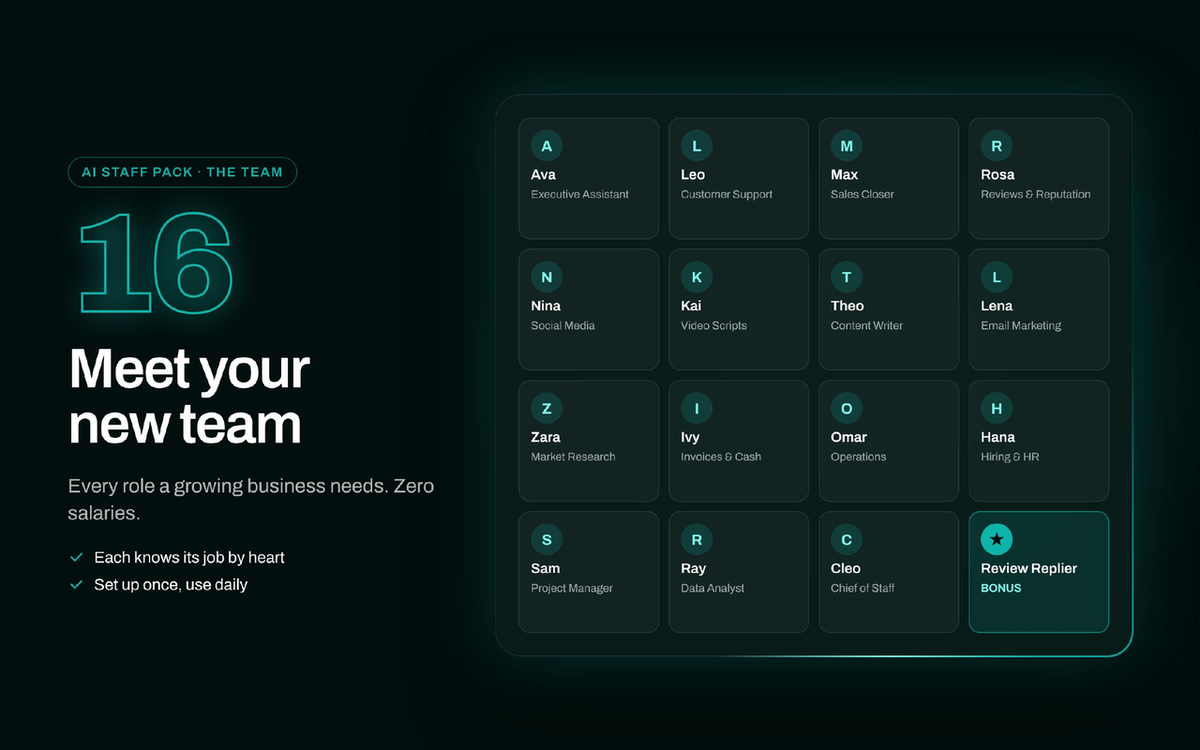Click the "Meet your new team" heading
Viewport: 1200px width, 750px height.
coord(190,397)
